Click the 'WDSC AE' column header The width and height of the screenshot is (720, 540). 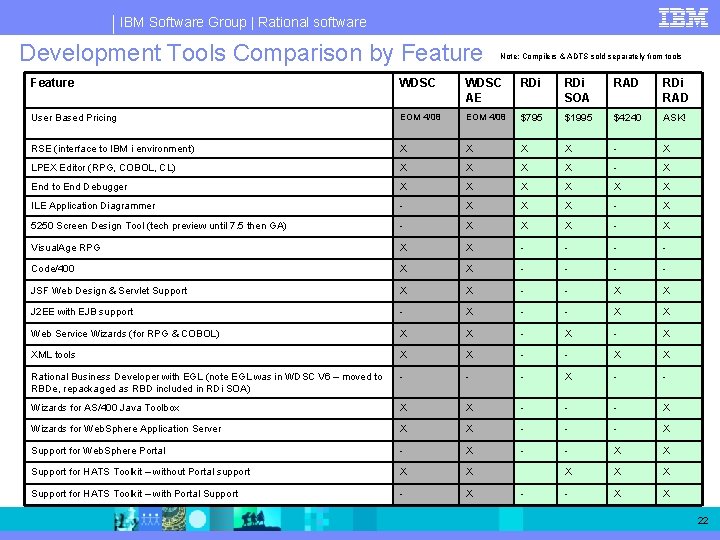tap(483, 90)
